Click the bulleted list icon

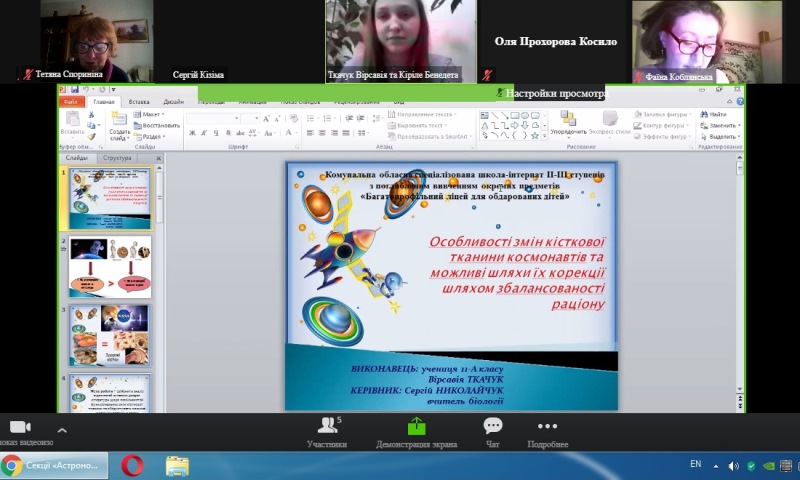311,118
